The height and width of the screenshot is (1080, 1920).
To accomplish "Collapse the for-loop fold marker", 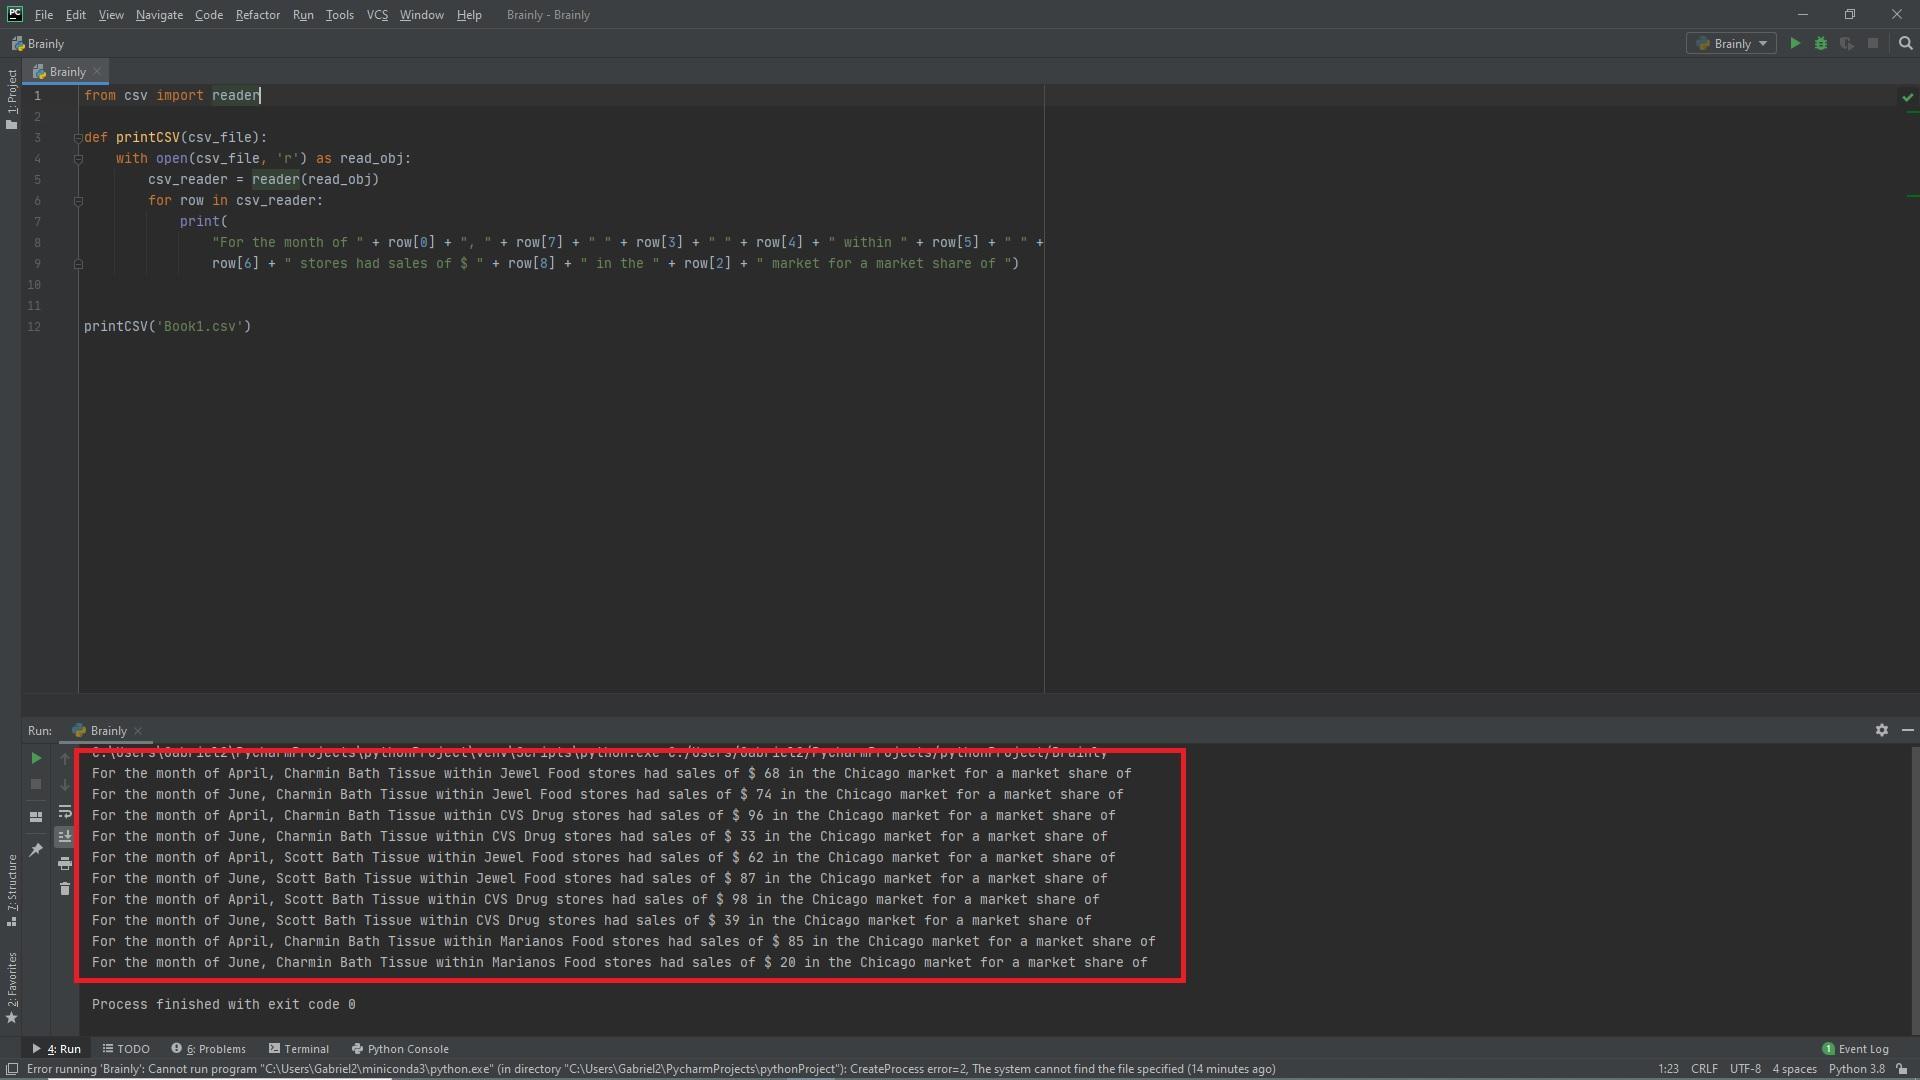I will tap(78, 201).
